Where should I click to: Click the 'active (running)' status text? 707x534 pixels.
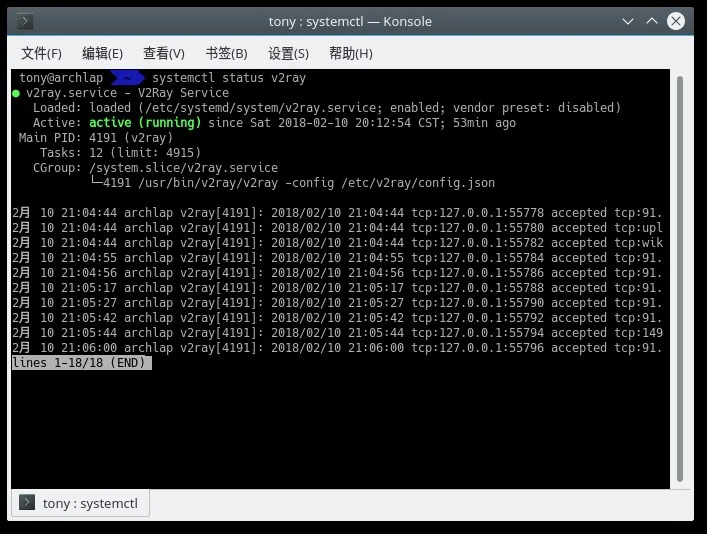point(145,123)
